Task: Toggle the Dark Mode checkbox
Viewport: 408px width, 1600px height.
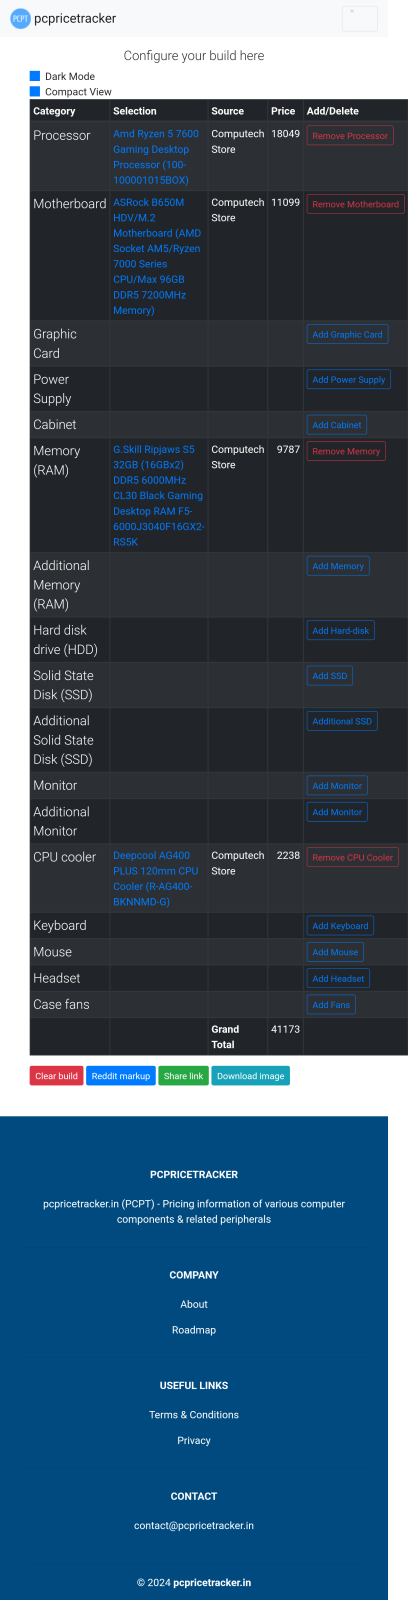Action: click(x=35, y=76)
